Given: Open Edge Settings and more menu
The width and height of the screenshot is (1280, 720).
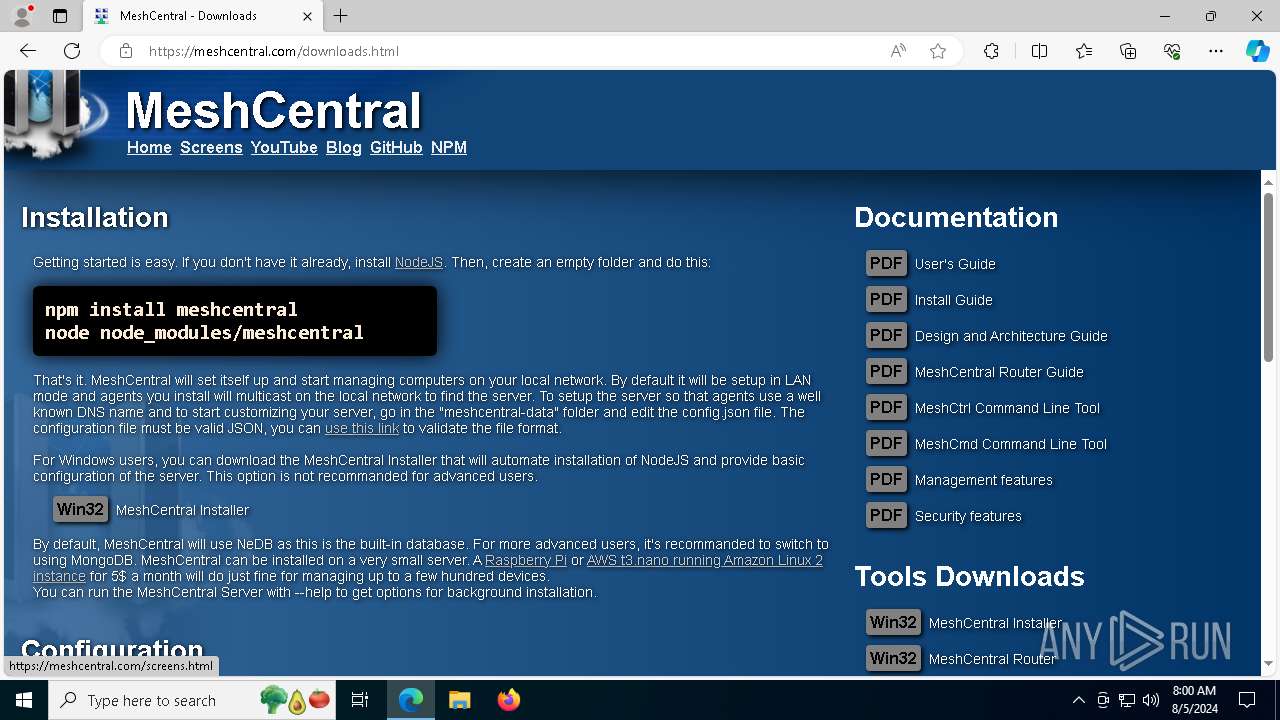Looking at the screenshot, I should (1216, 51).
